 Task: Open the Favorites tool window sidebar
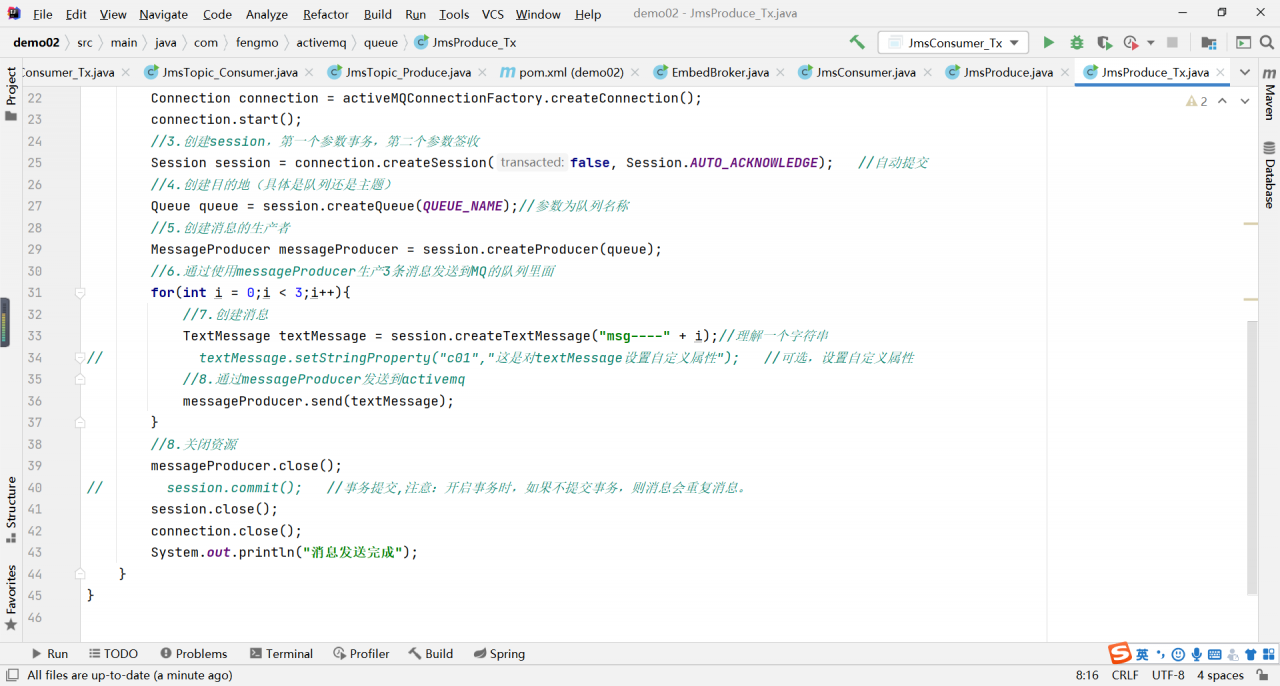[x=11, y=598]
